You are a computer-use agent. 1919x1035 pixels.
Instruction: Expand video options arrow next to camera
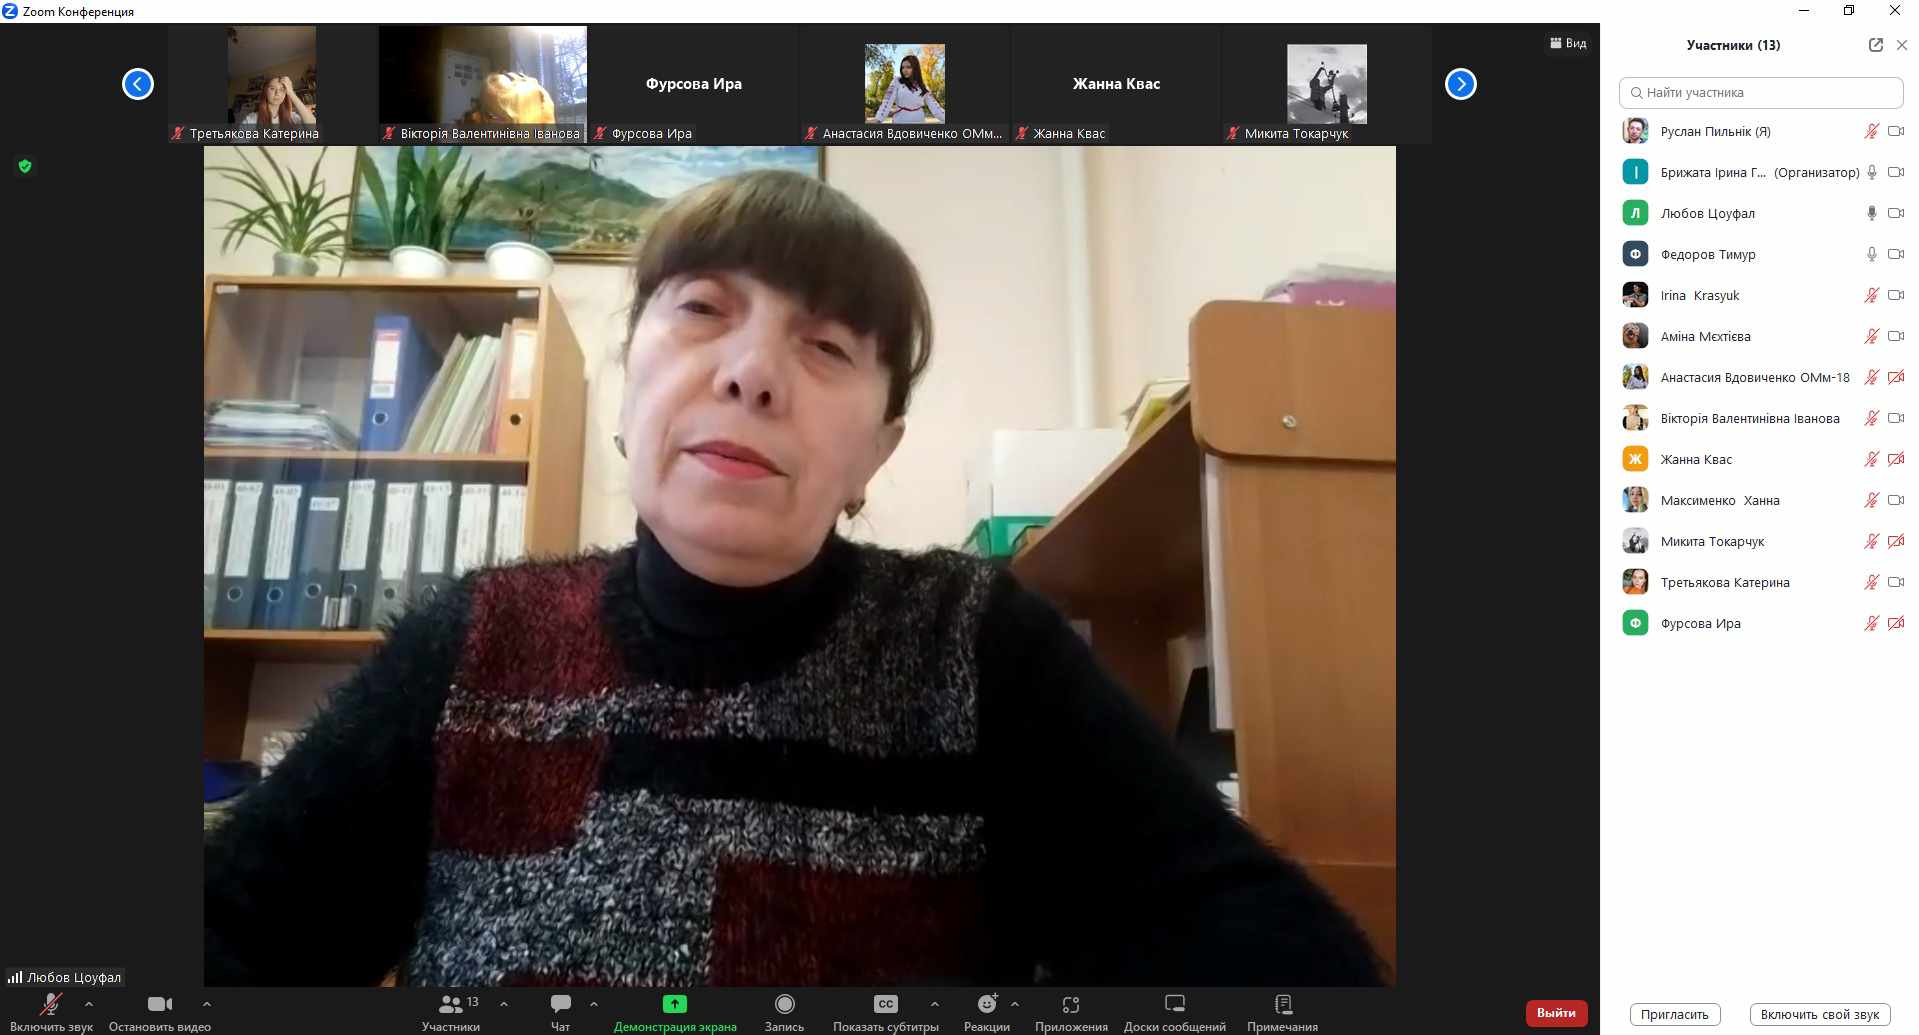tap(207, 1003)
